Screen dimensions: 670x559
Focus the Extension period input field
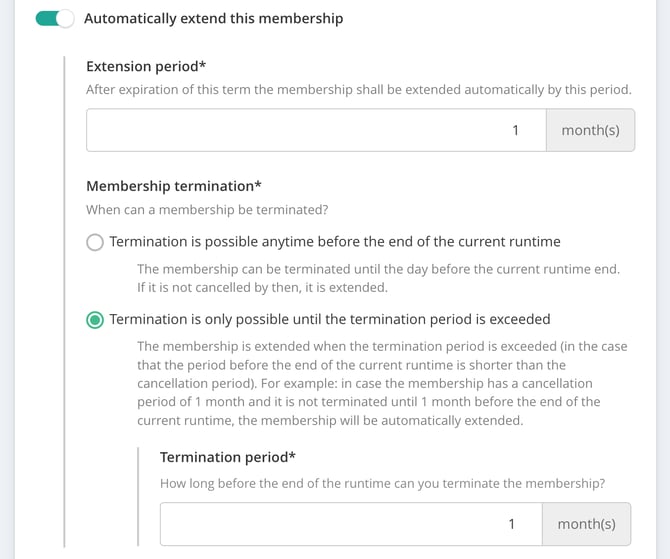[316, 130]
